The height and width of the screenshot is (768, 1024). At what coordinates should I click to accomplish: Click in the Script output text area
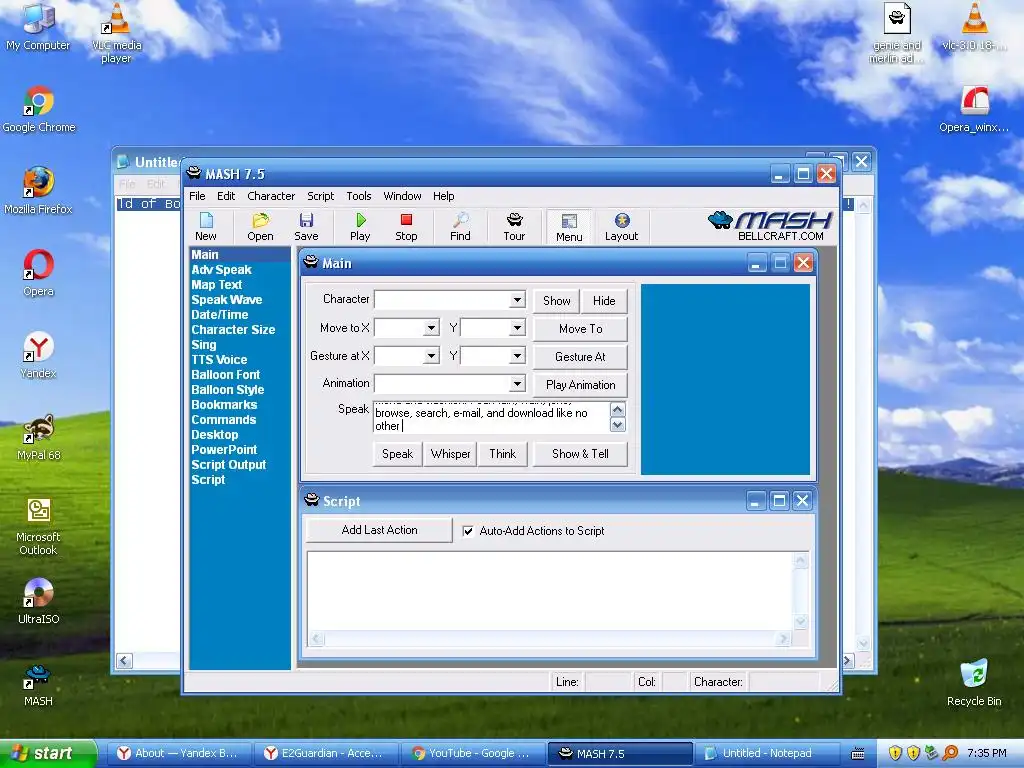pos(550,591)
